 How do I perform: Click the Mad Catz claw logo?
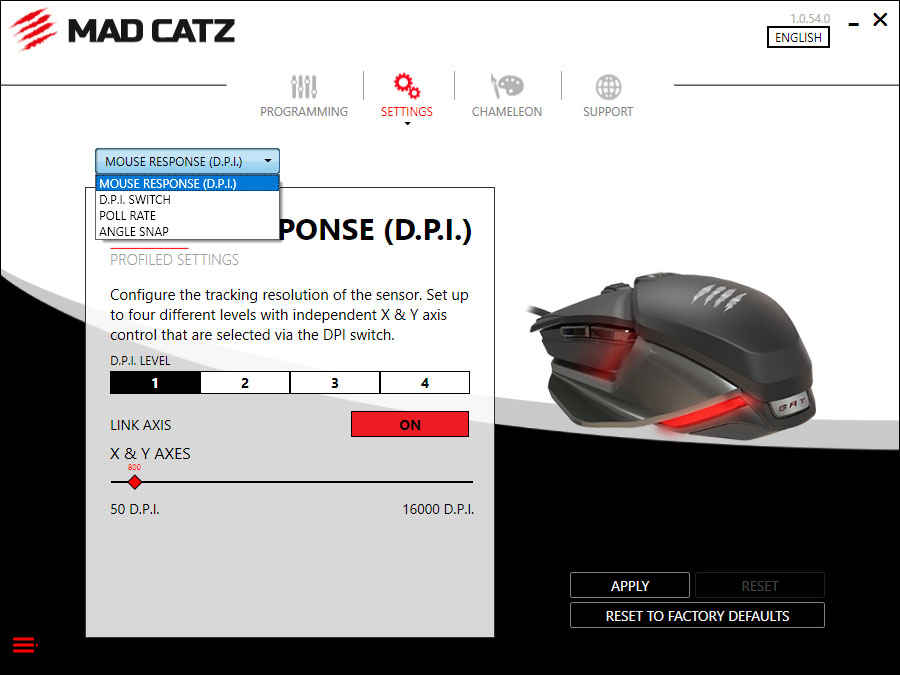pyautogui.click(x=33, y=29)
